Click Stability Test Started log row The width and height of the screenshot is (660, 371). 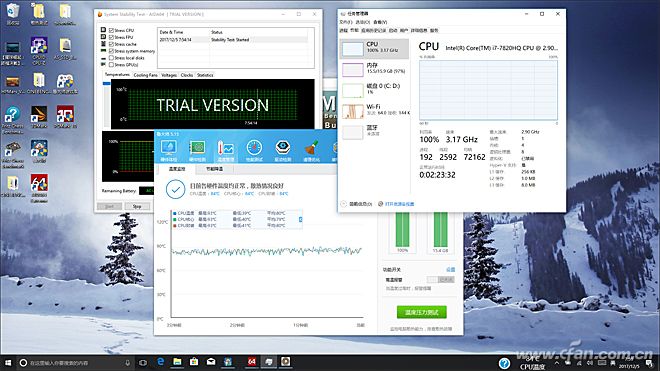coord(234,40)
